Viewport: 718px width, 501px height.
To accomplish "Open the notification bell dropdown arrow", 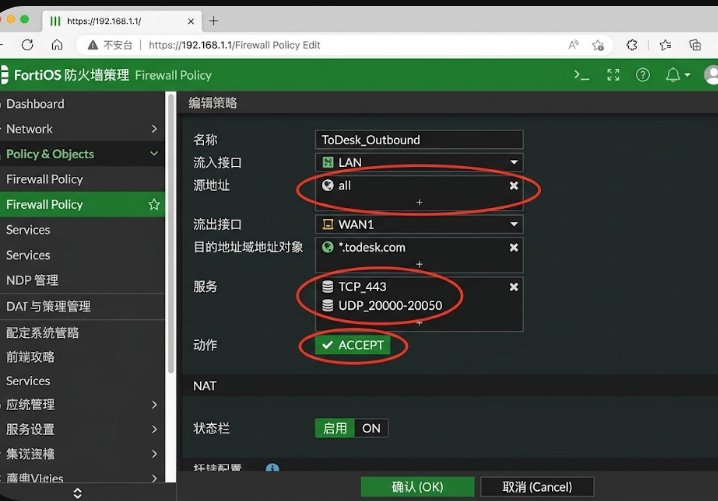I will (x=687, y=75).
